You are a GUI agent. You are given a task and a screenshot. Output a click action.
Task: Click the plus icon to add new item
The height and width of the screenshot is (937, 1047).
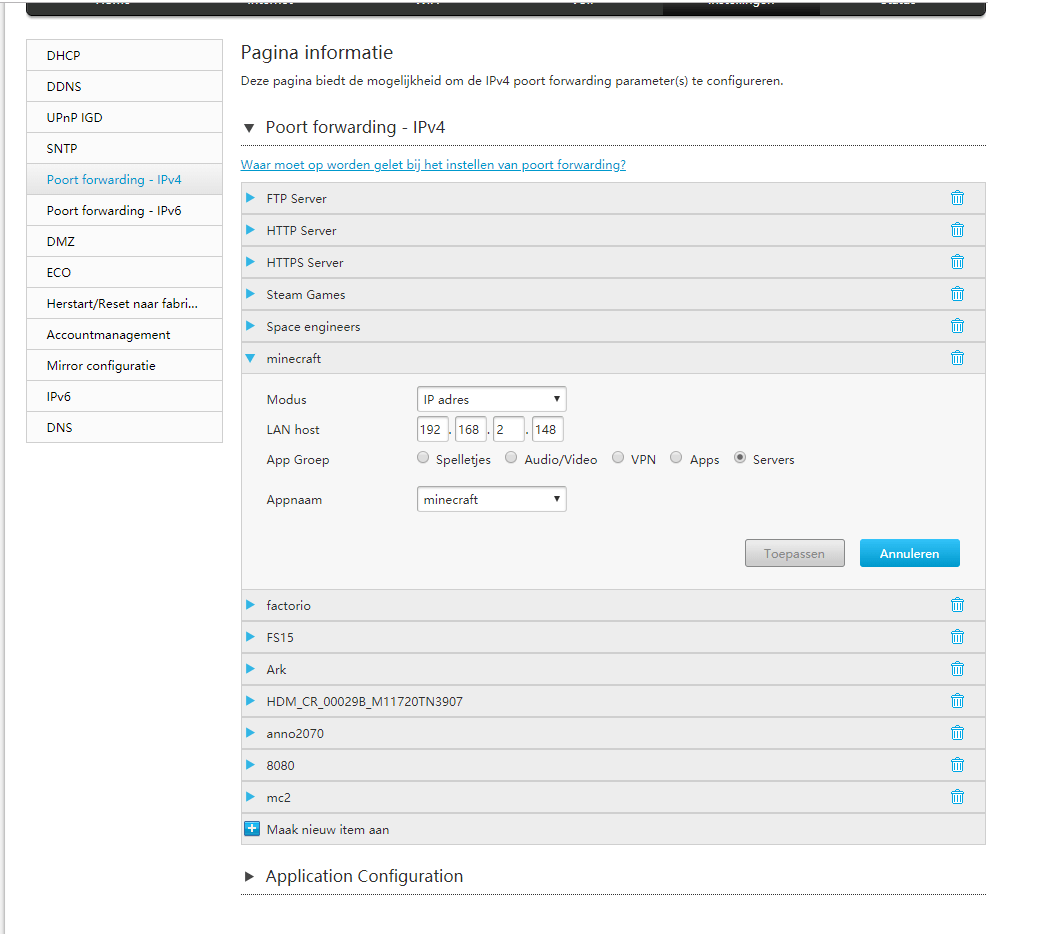click(252, 829)
